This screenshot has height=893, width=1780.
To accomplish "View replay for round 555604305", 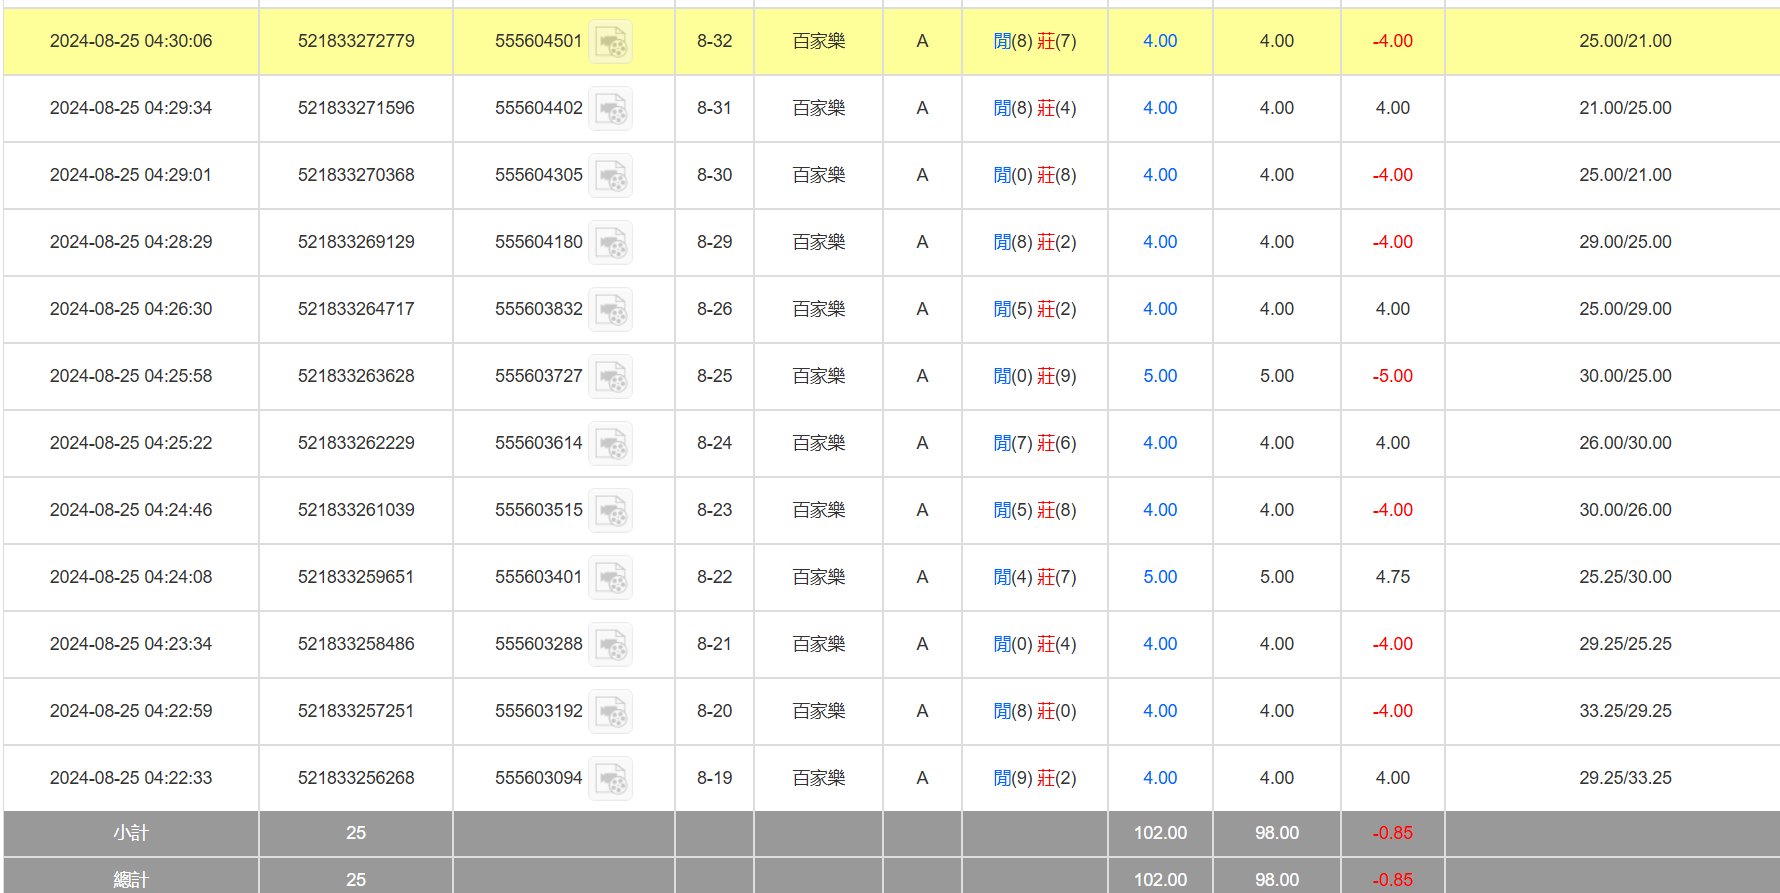I will tap(610, 176).
